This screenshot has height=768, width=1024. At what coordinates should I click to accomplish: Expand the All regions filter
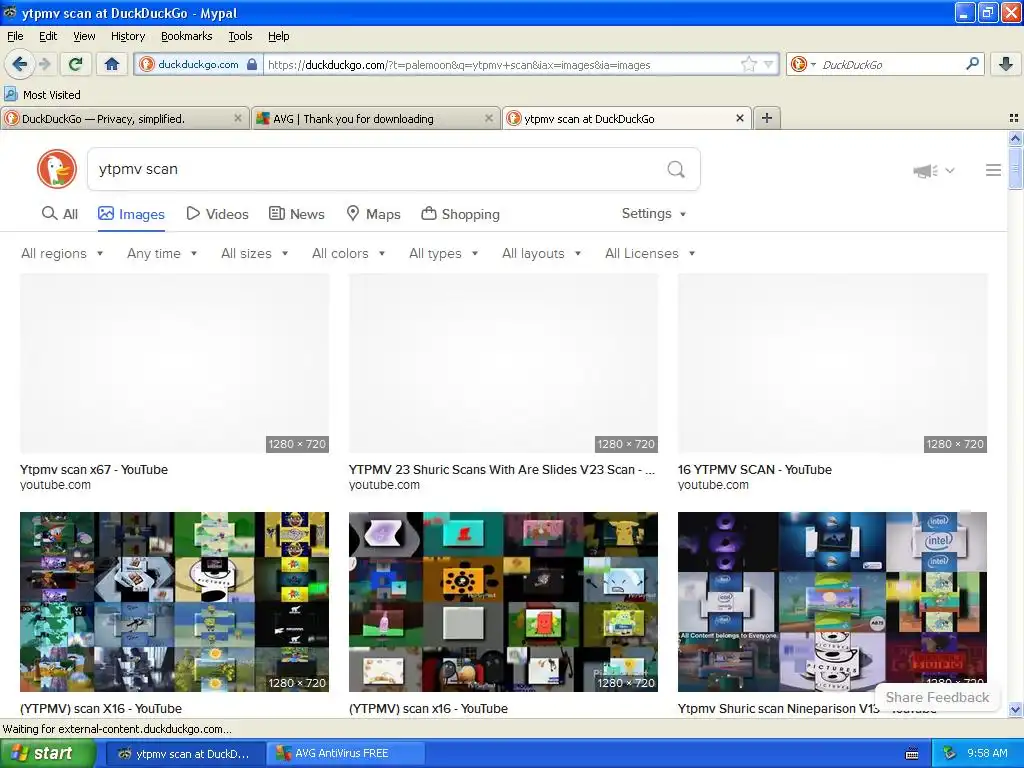[62, 253]
